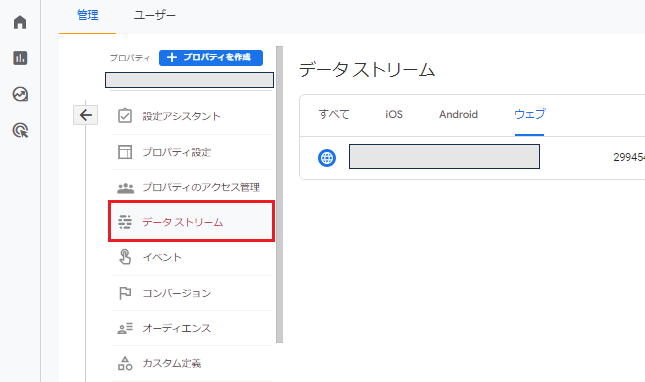Show すべて data streams tab
The image size is (645, 382).
(x=334, y=114)
